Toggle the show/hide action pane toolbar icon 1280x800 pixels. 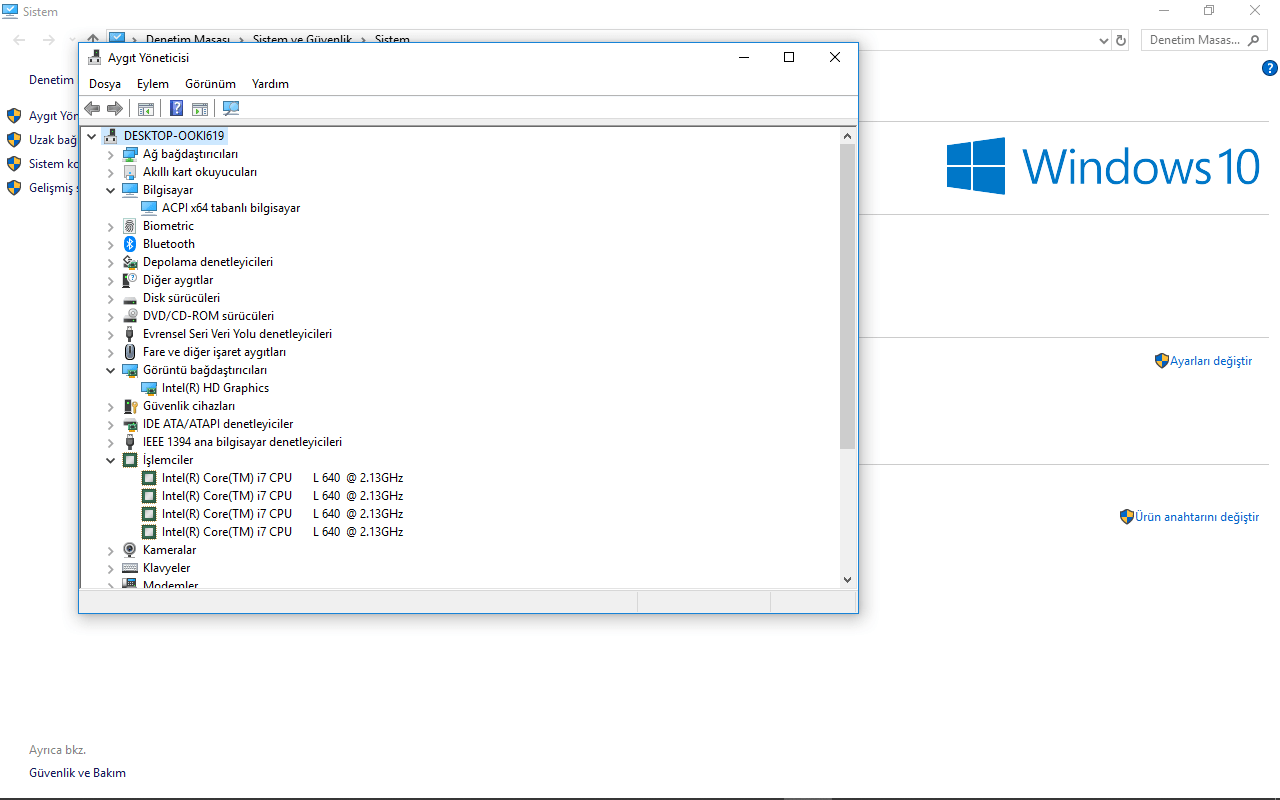point(200,108)
